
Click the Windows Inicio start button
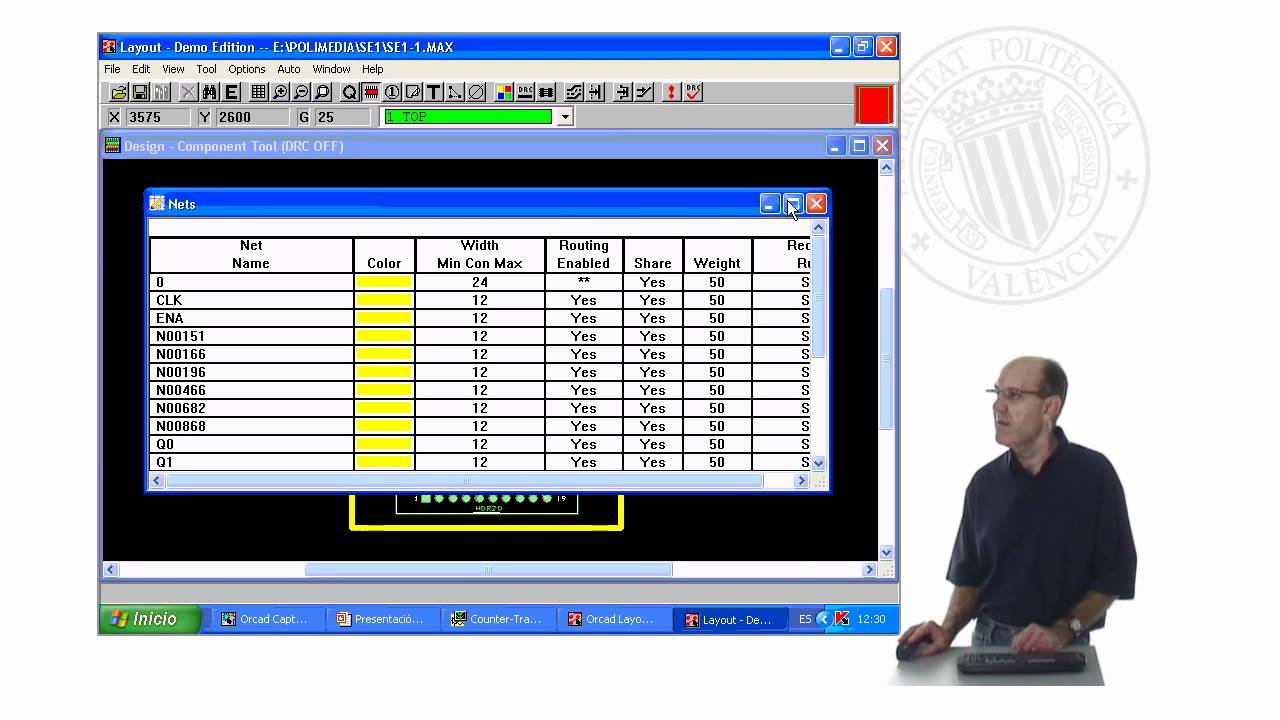point(150,619)
